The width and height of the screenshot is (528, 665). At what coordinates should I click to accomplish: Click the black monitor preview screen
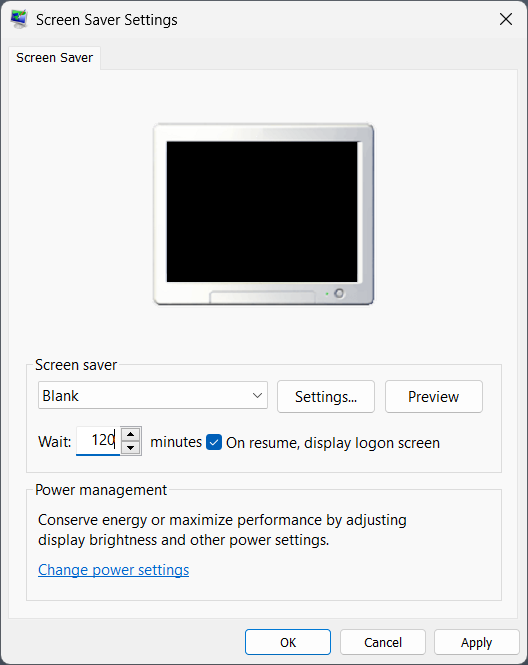262,212
